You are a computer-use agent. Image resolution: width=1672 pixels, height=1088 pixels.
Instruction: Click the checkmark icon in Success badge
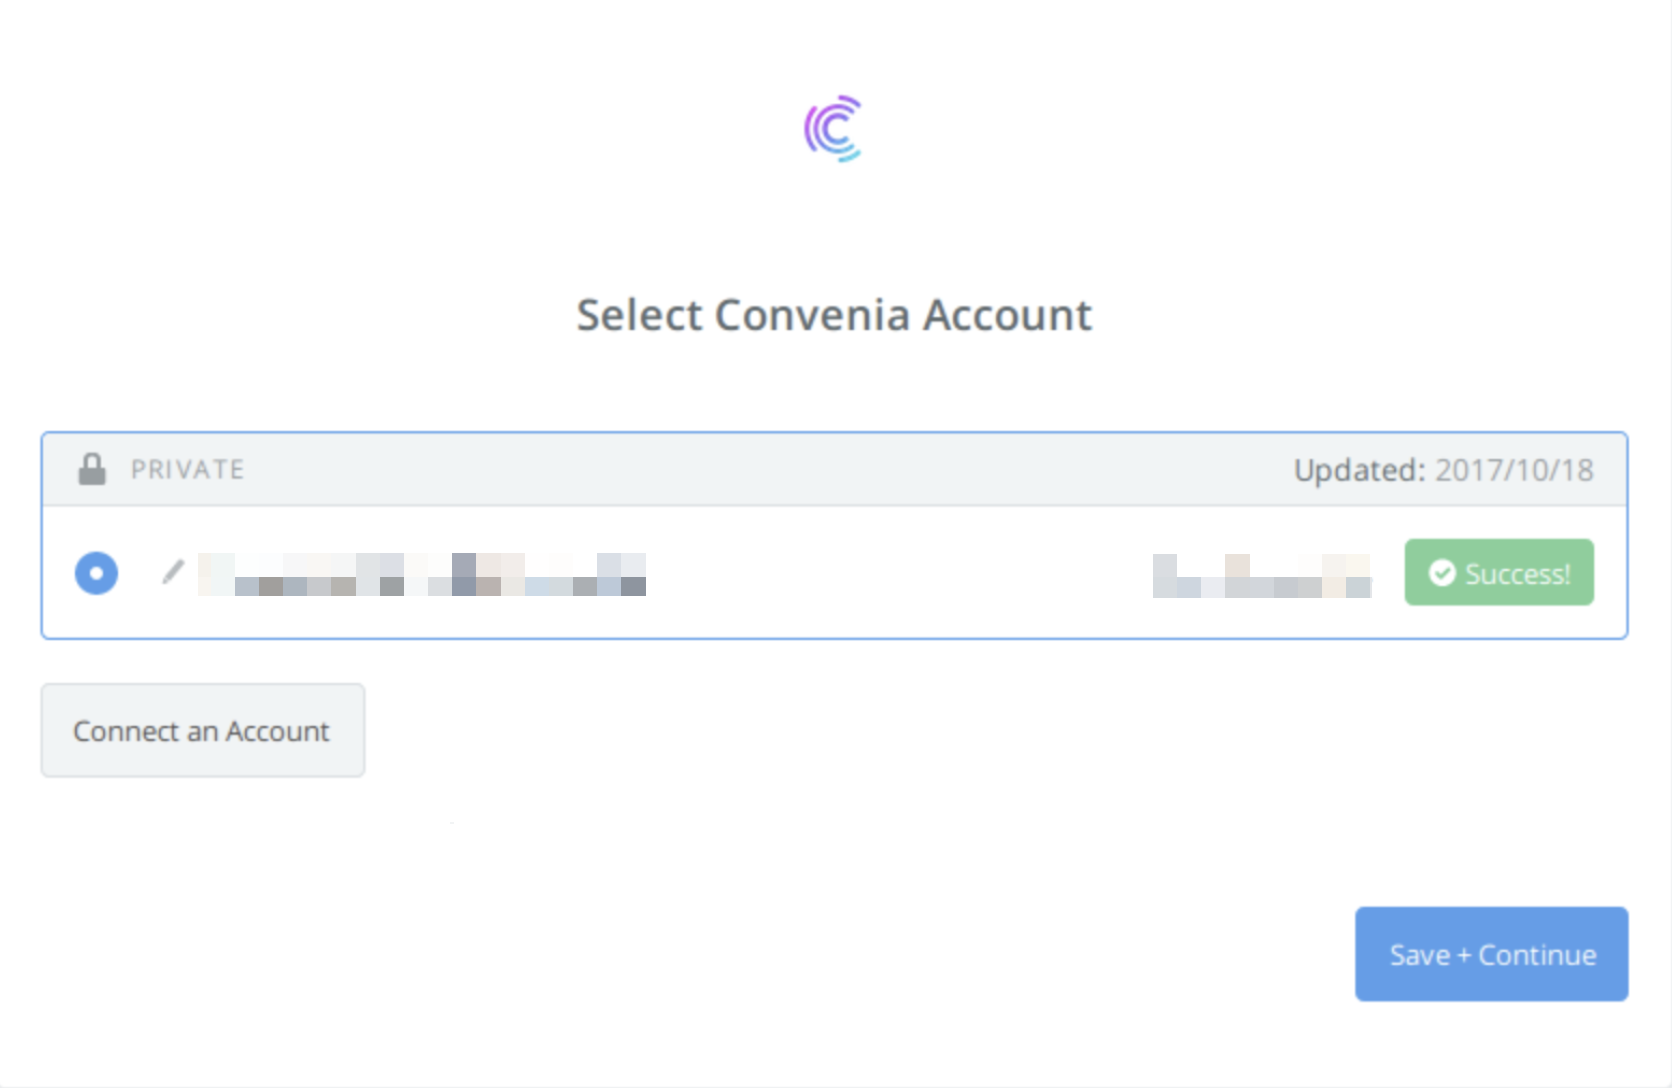click(1442, 573)
